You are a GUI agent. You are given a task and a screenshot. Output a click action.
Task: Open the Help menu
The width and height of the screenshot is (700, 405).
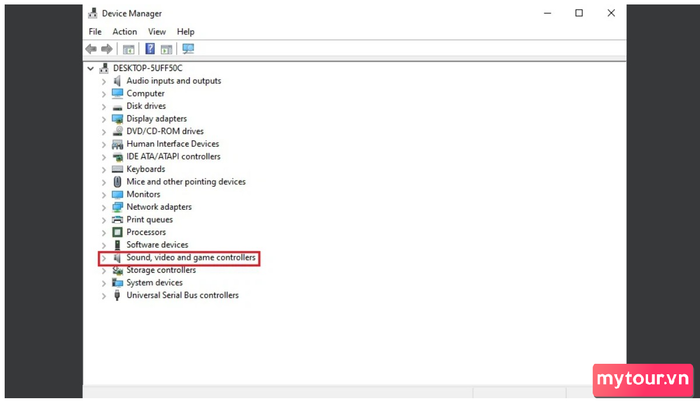click(x=185, y=32)
